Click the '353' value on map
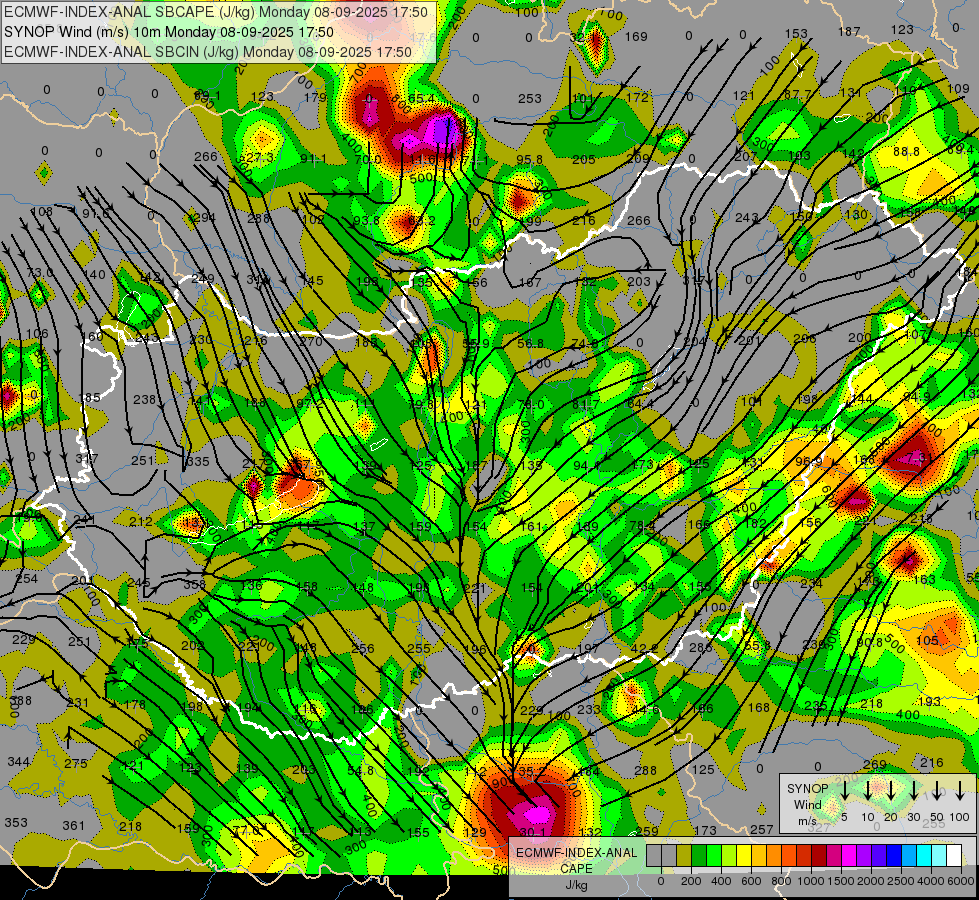Screen dimensions: 979x900 [x=16, y=822]
